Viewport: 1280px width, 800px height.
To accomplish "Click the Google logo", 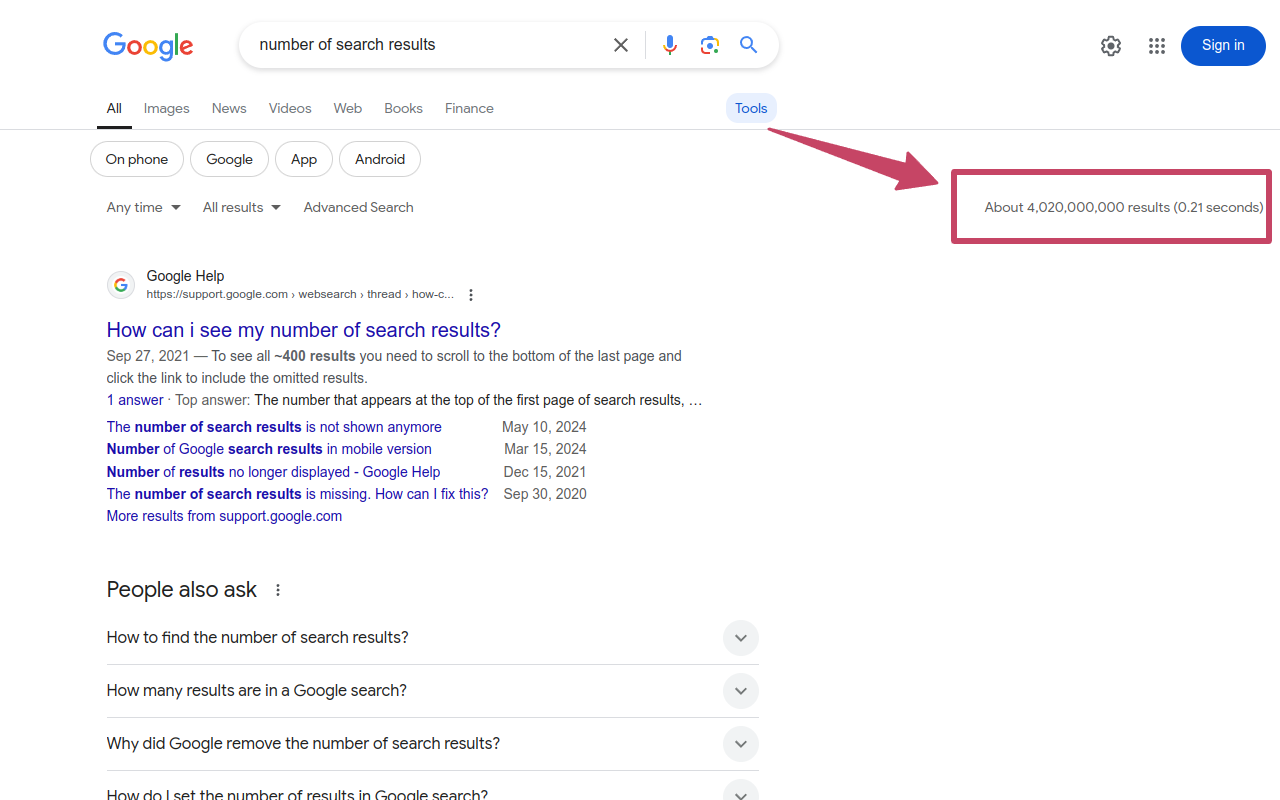I will pyautogui.click(x=148, y=46).
